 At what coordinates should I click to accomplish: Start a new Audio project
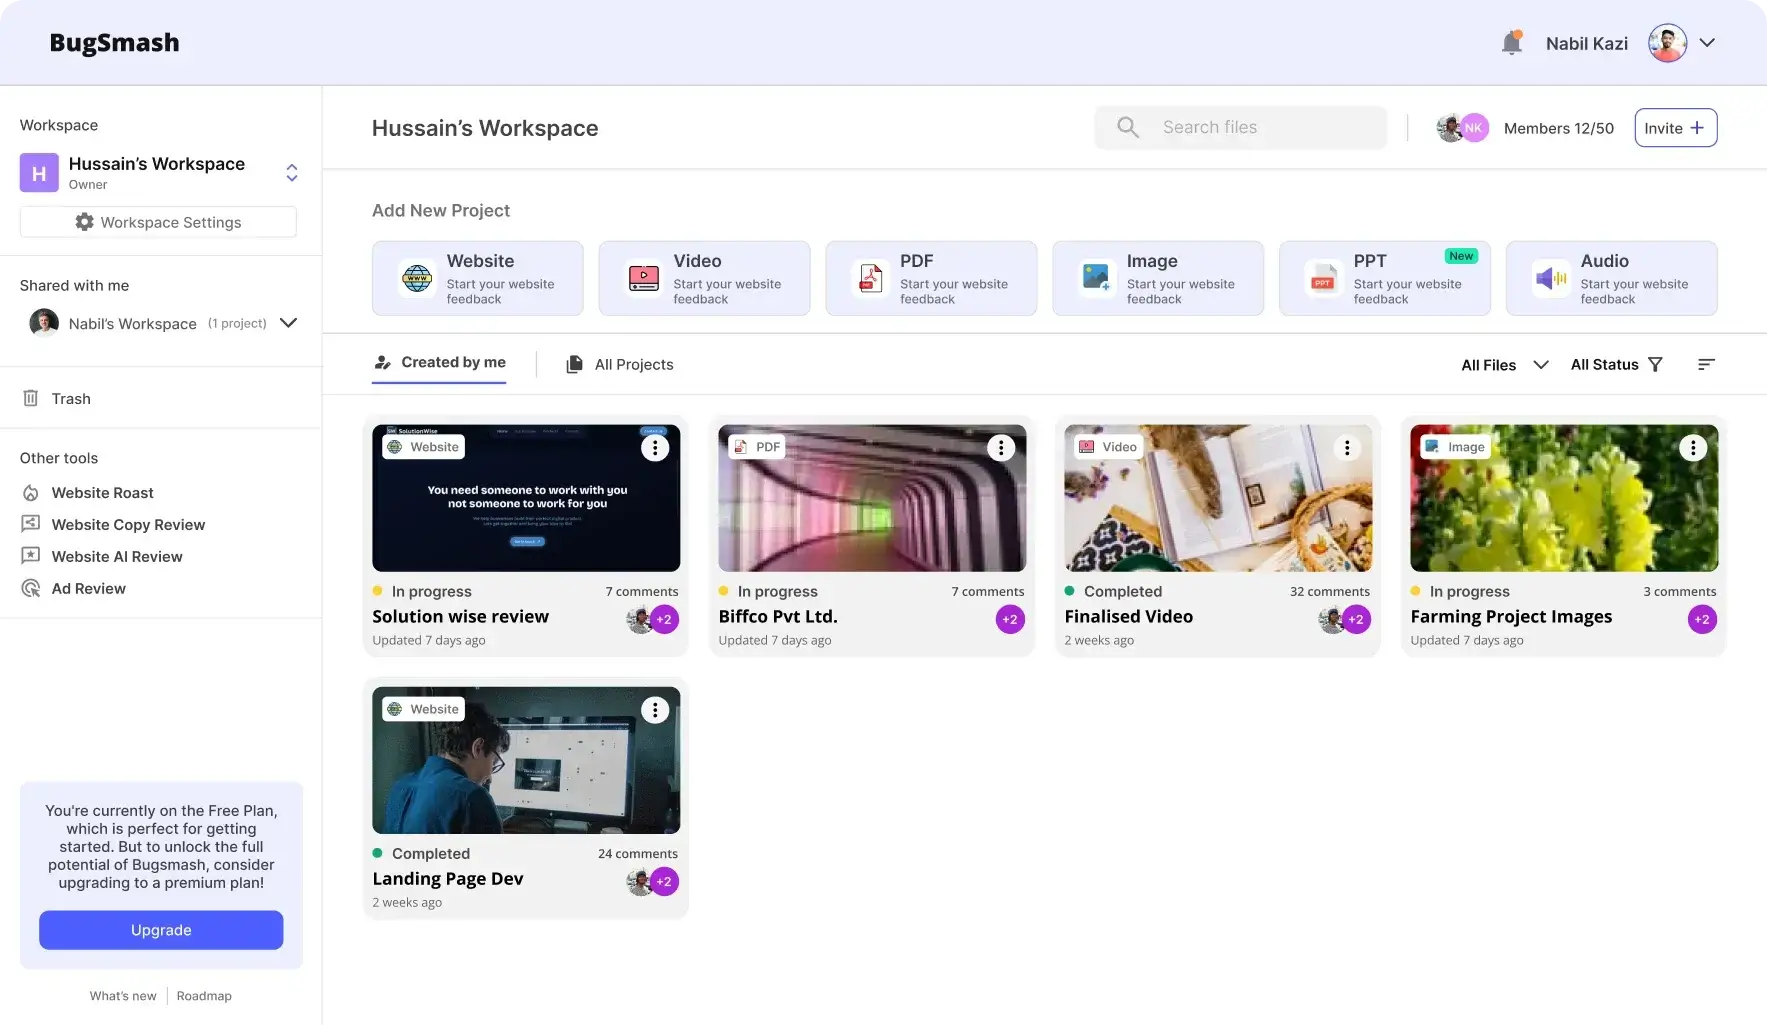1611,278
